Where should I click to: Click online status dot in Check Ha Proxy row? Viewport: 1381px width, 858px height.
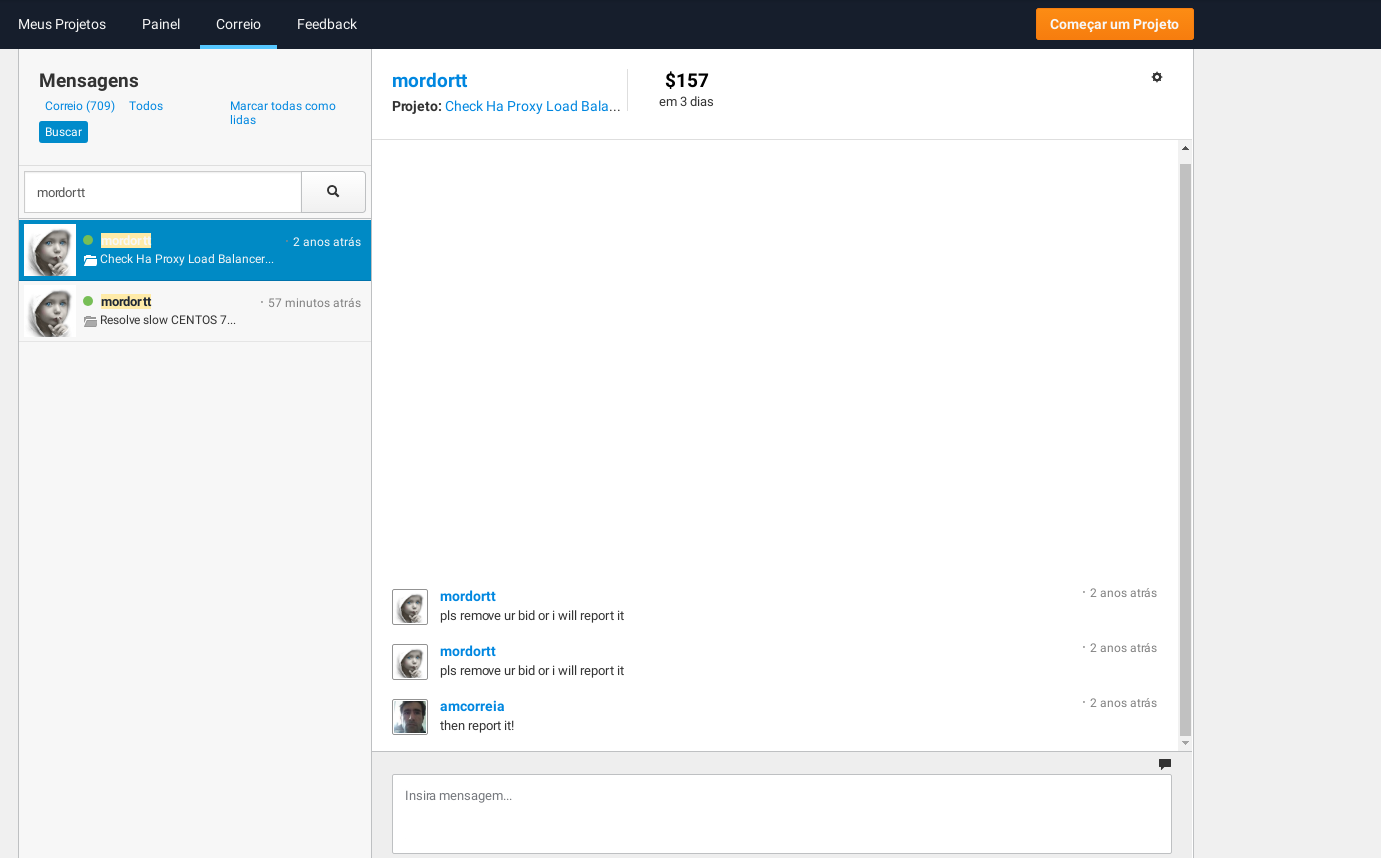(x=88, y=240)
